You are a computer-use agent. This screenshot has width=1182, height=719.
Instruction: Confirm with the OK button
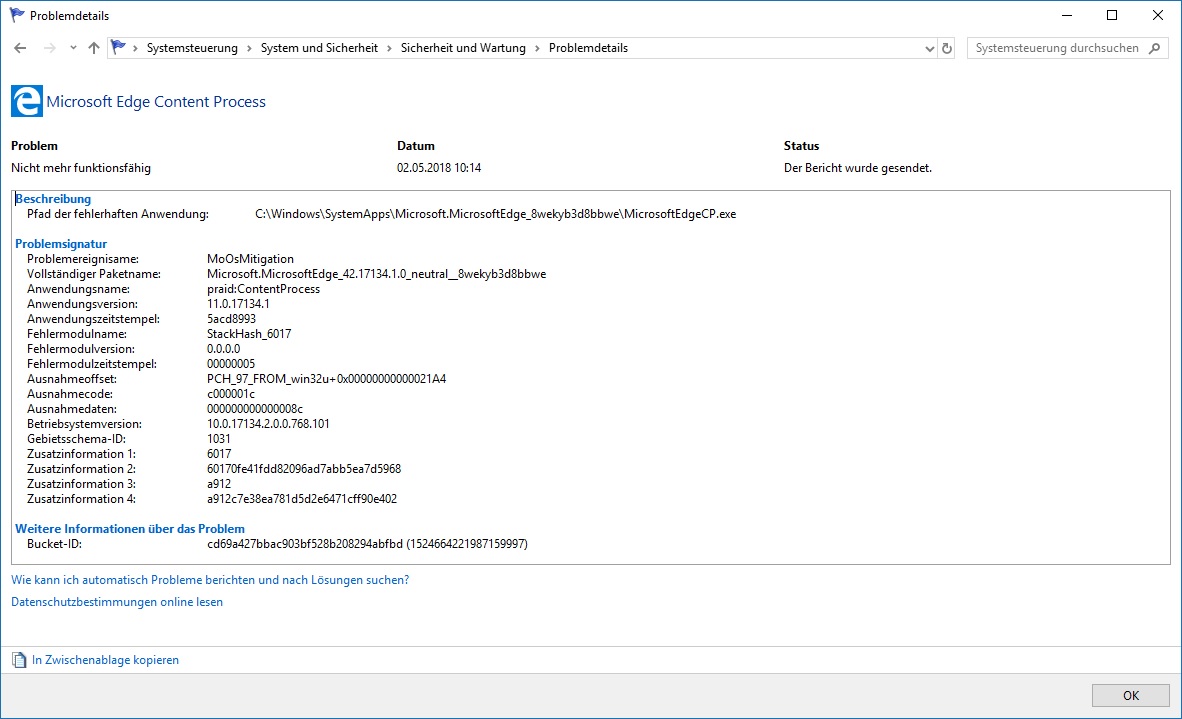(1131, 696)
